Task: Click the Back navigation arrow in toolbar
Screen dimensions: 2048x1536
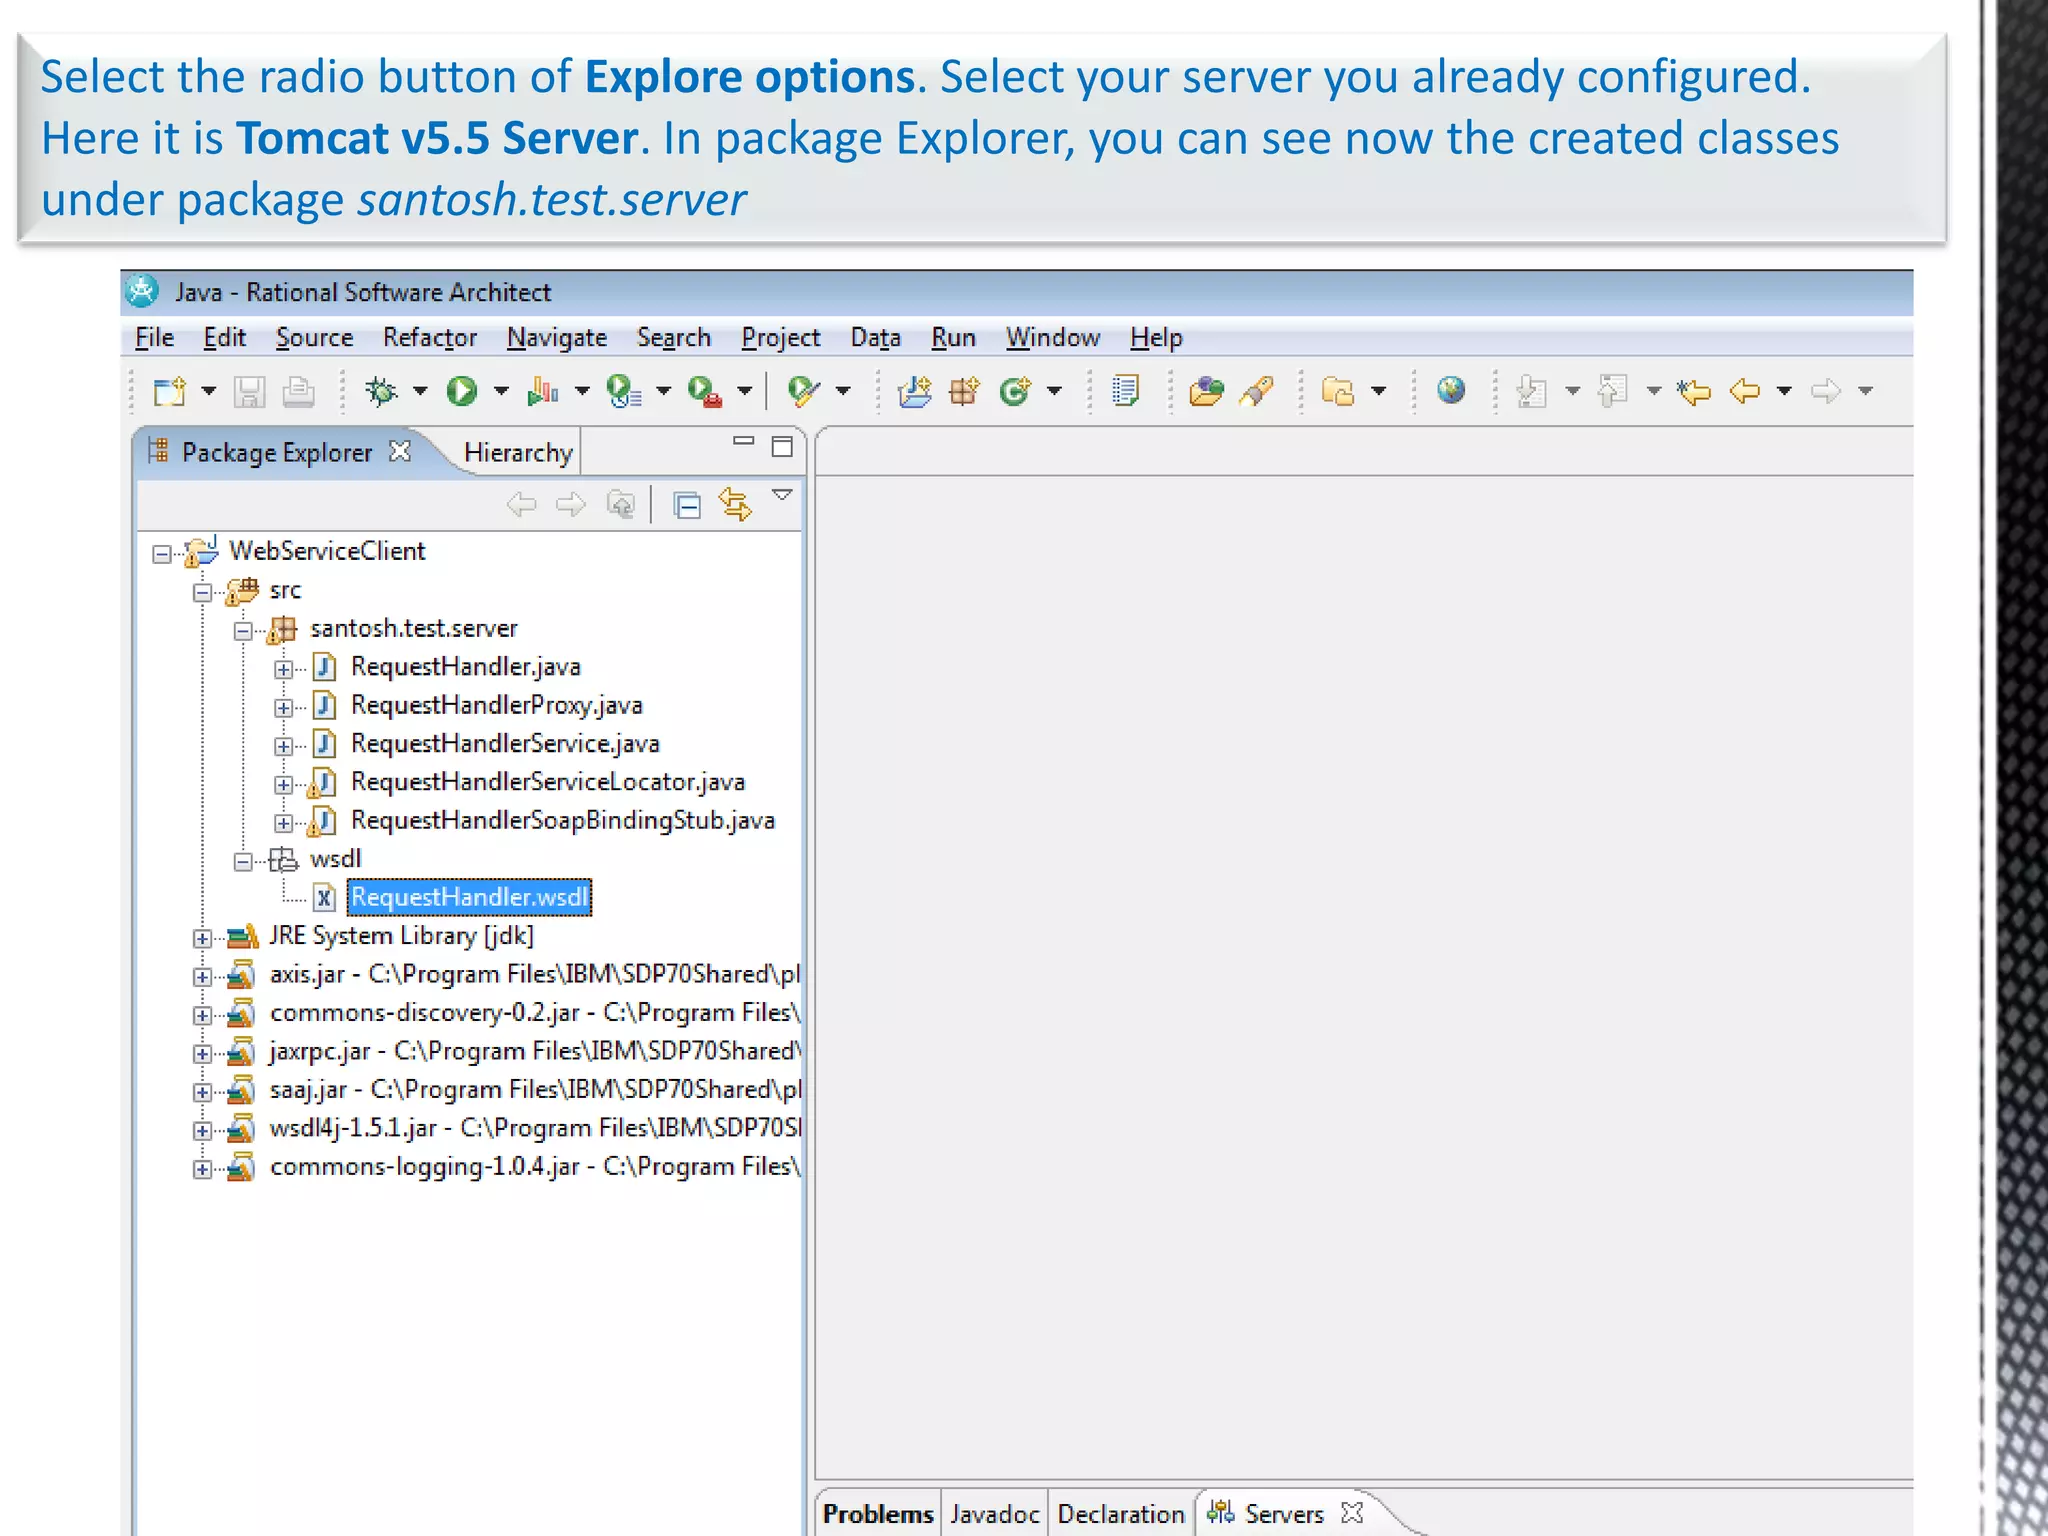Action: 1745,391
